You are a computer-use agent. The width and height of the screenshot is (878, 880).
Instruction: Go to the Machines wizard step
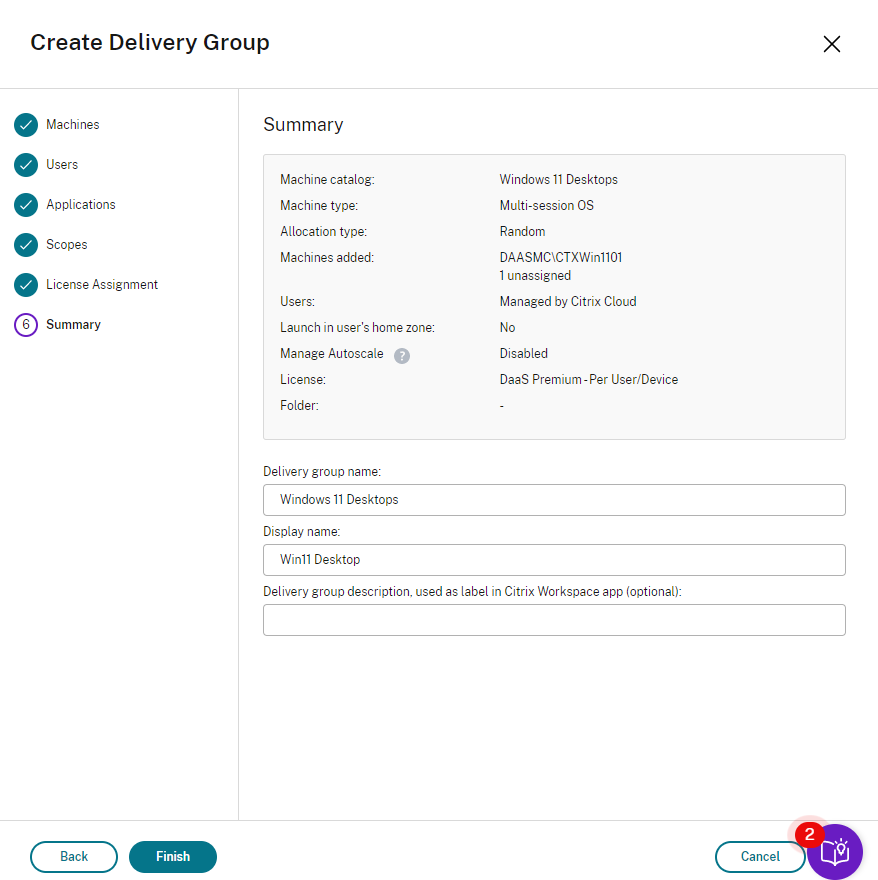[72, 125]
